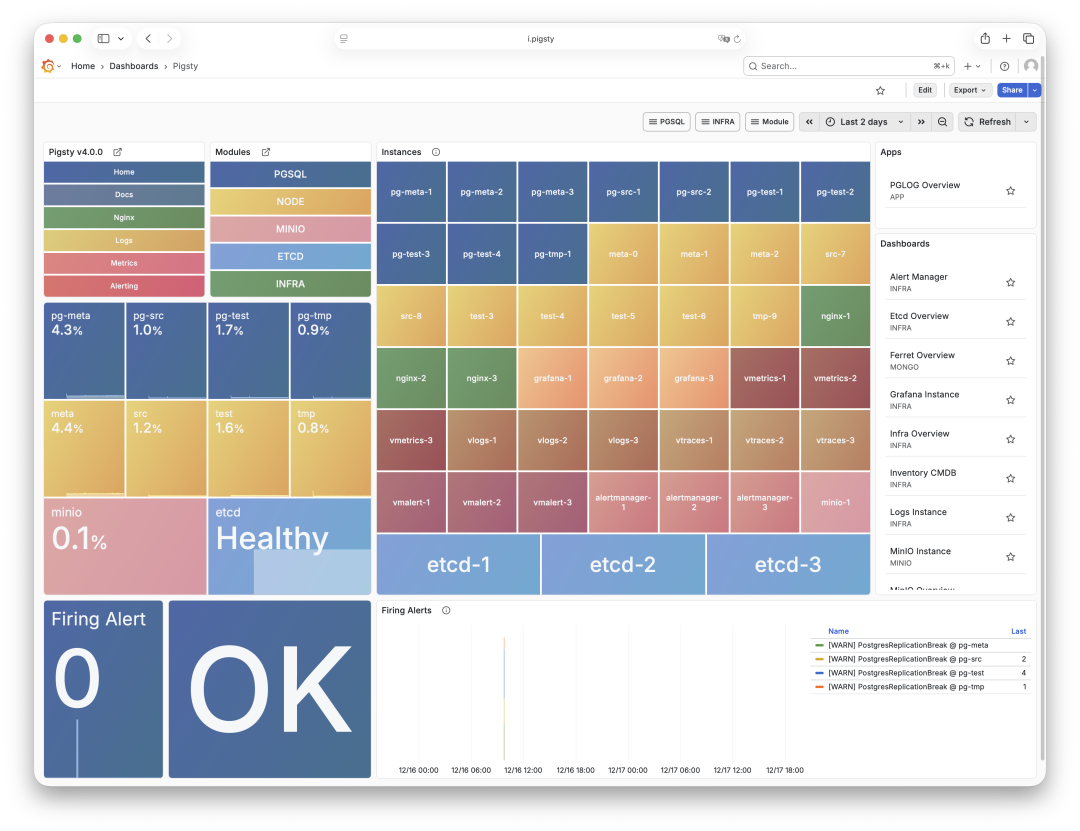The height and width of the screenshot is (831, 1080).
Task: Open the Dashboards breadcrumb entry
Action: click(134, 66)
